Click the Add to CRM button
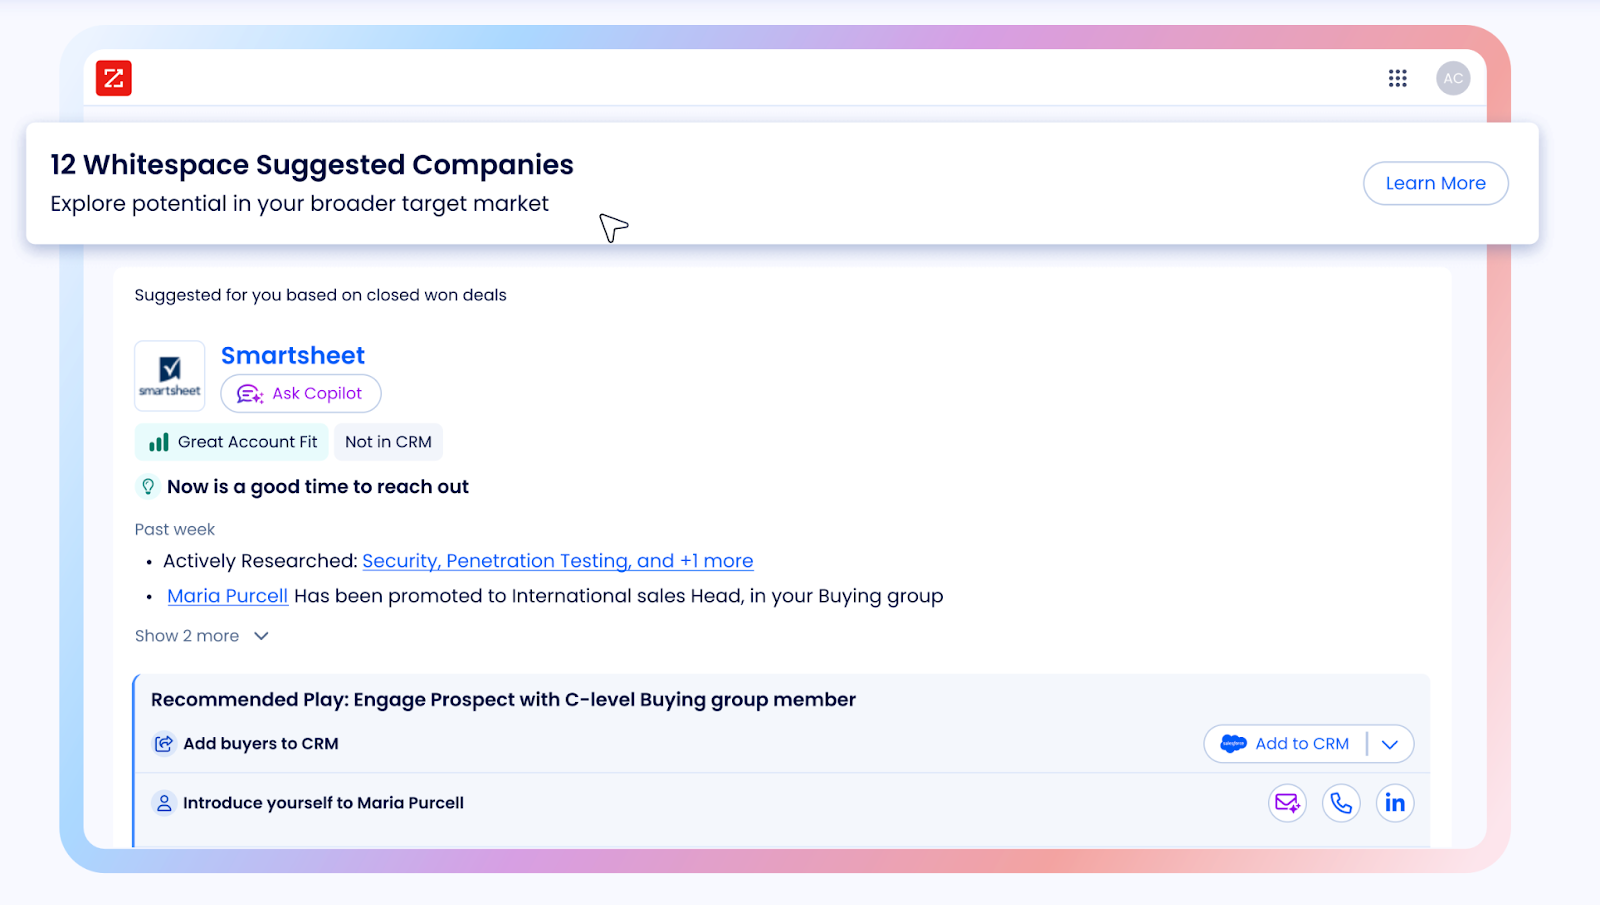This screenshot has width=1600, height=905. pyautogui.click(x=1286, y=743)
